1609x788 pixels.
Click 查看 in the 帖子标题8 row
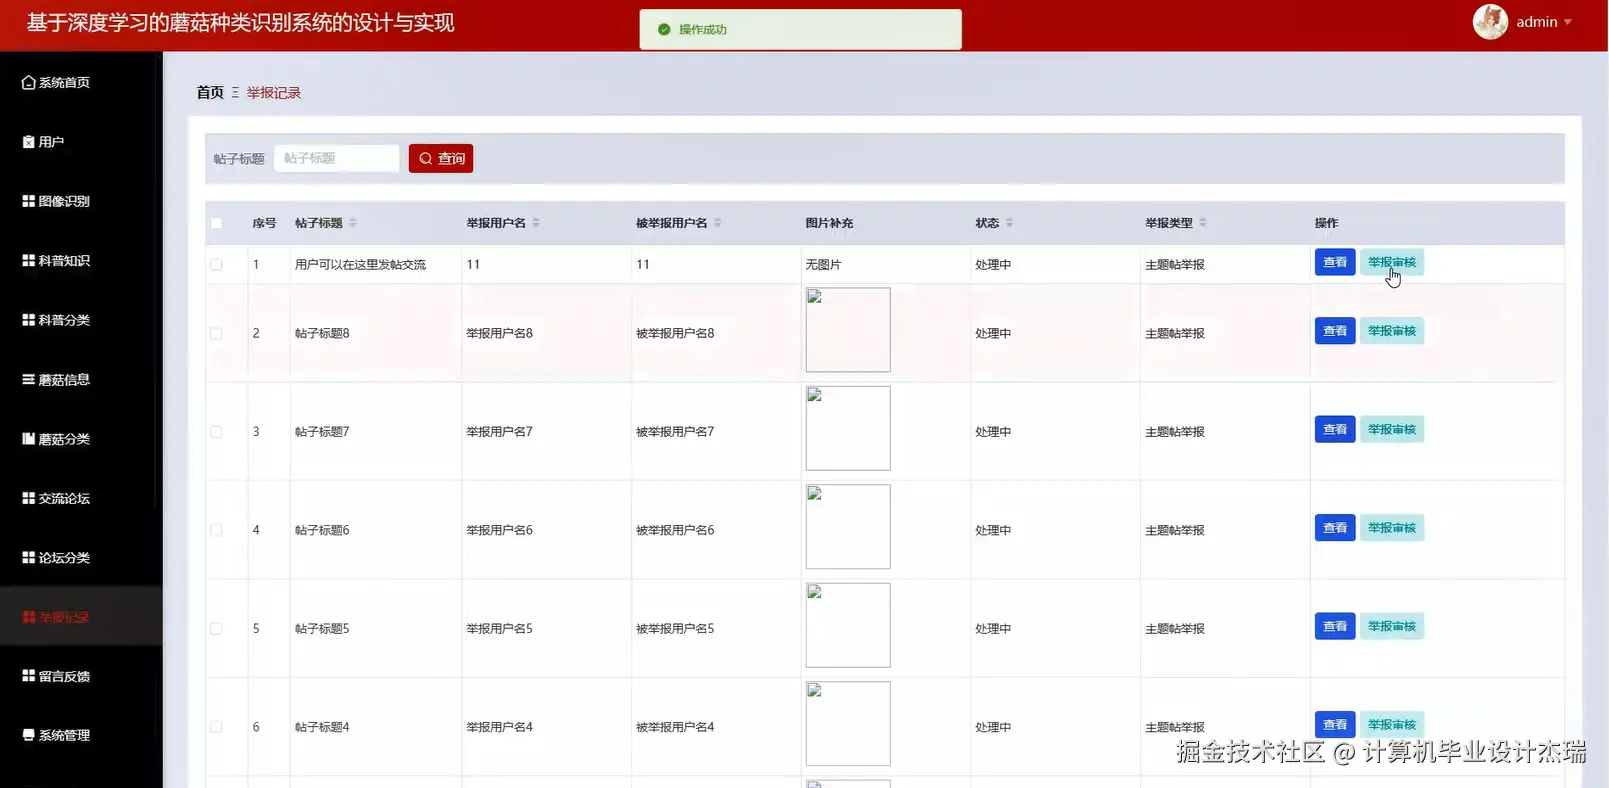(x=1335, y=331)
